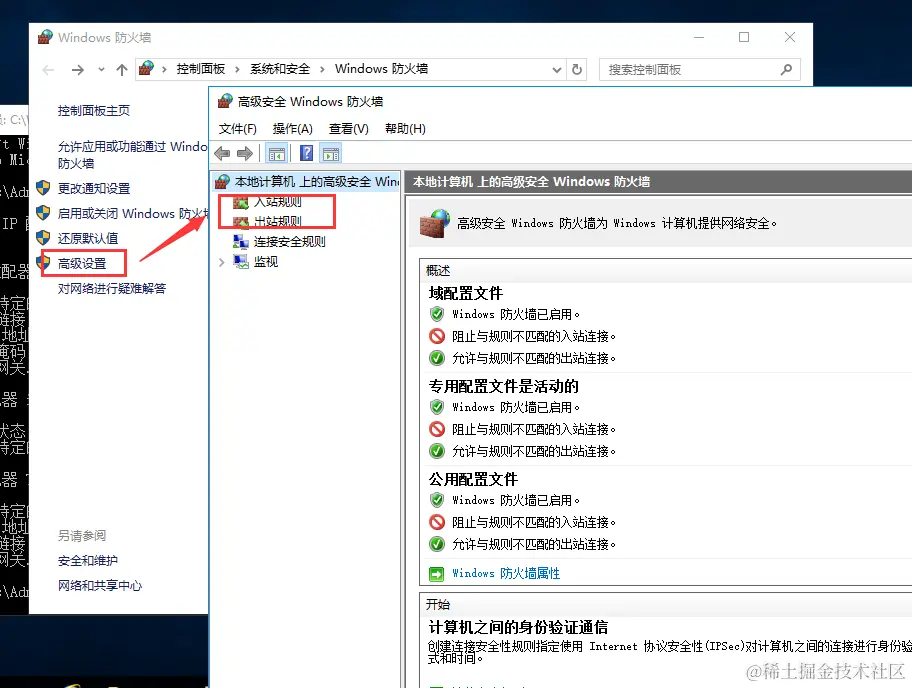
Task: Click shield icon beside 还原默认值
Action: 43,237
